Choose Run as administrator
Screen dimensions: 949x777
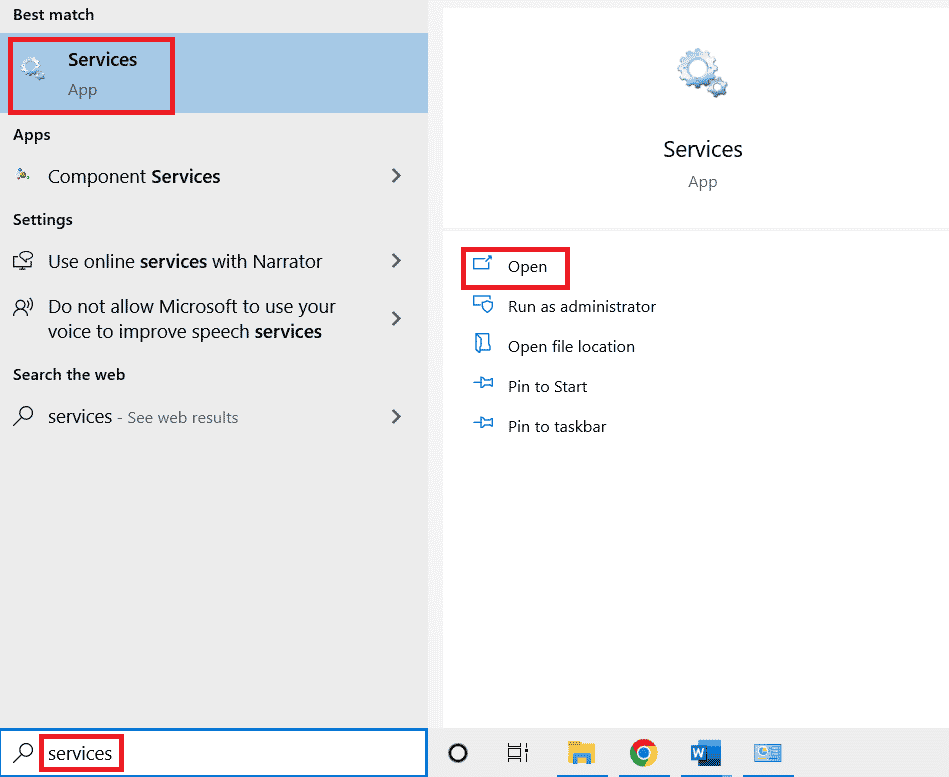point(582,307)
